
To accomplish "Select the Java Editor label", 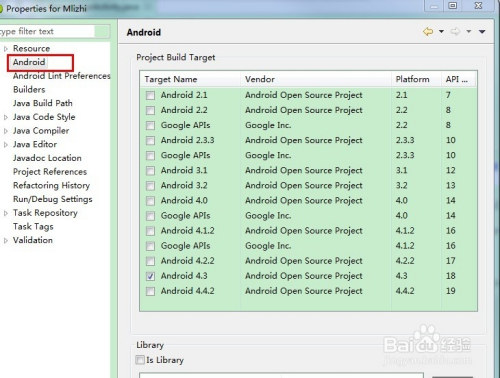I will click(x=35, y=144).
